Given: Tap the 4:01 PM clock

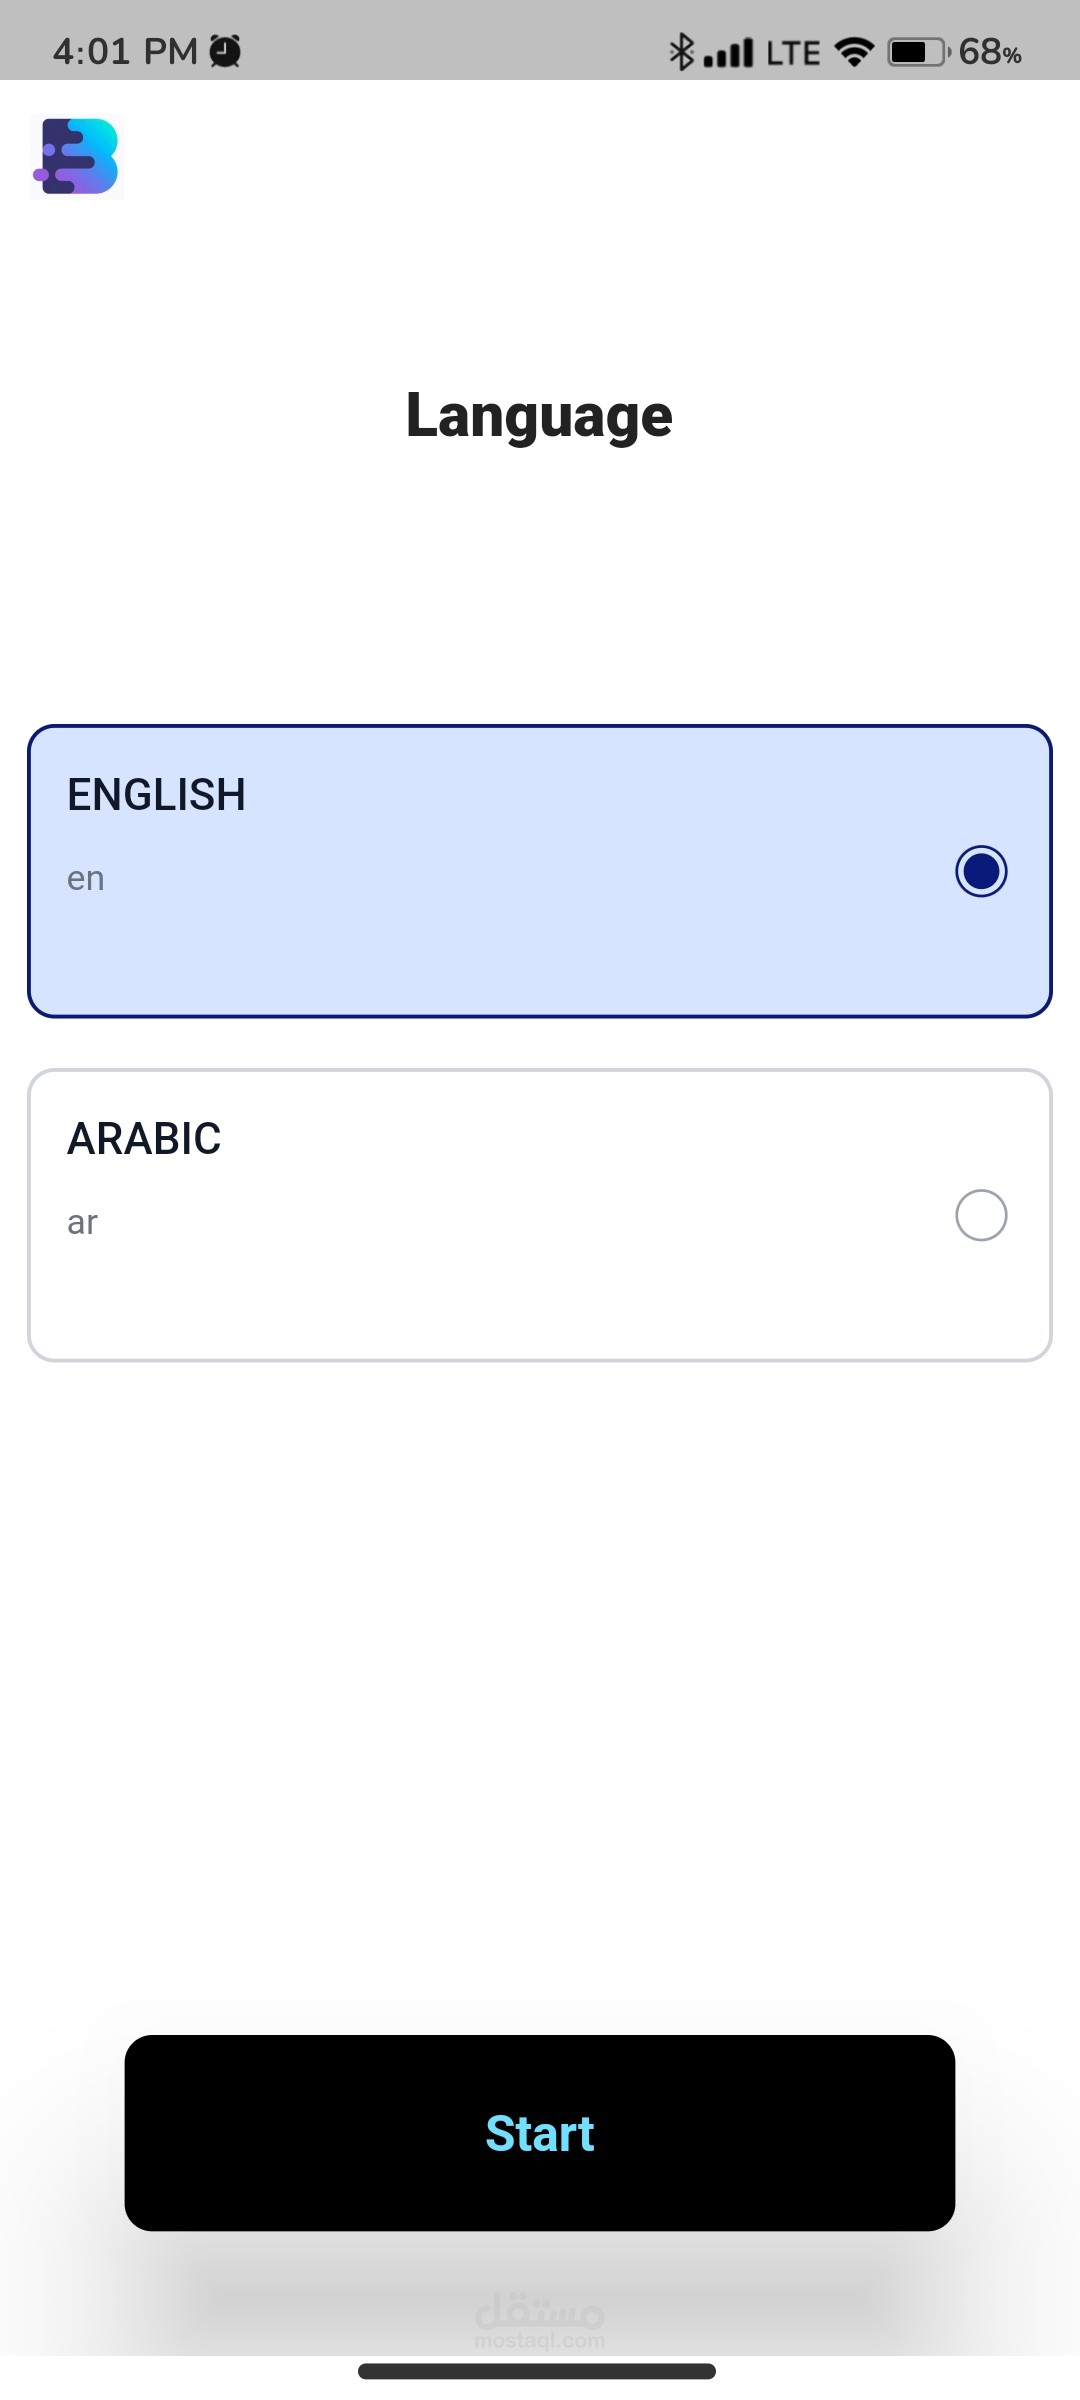Looking at the screenshot, I should 125,51.
